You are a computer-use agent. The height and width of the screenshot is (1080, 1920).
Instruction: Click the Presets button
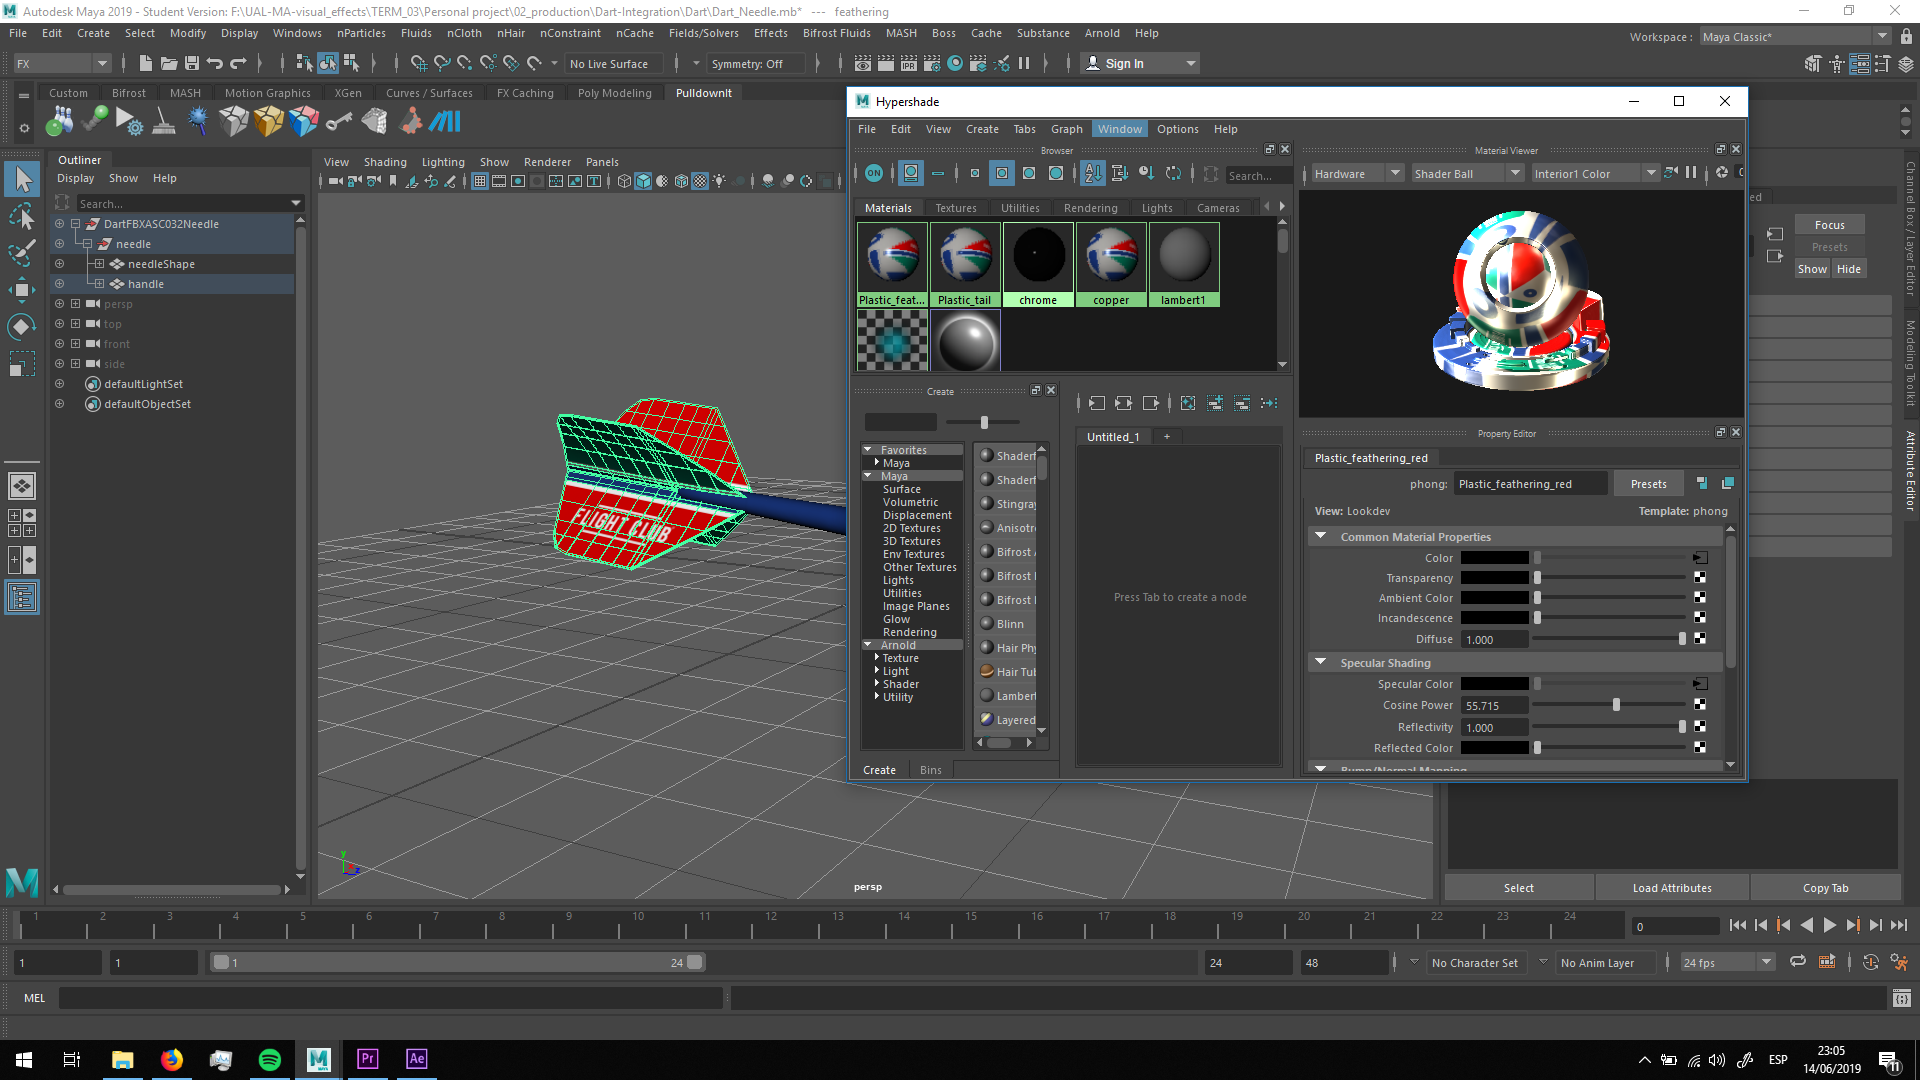pos(1648,484)
